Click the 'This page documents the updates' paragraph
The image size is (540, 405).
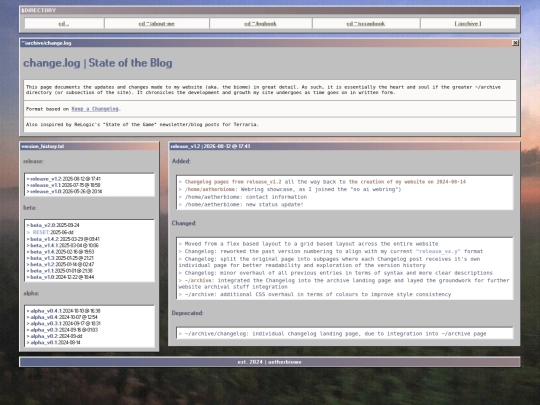coord(263,90)
